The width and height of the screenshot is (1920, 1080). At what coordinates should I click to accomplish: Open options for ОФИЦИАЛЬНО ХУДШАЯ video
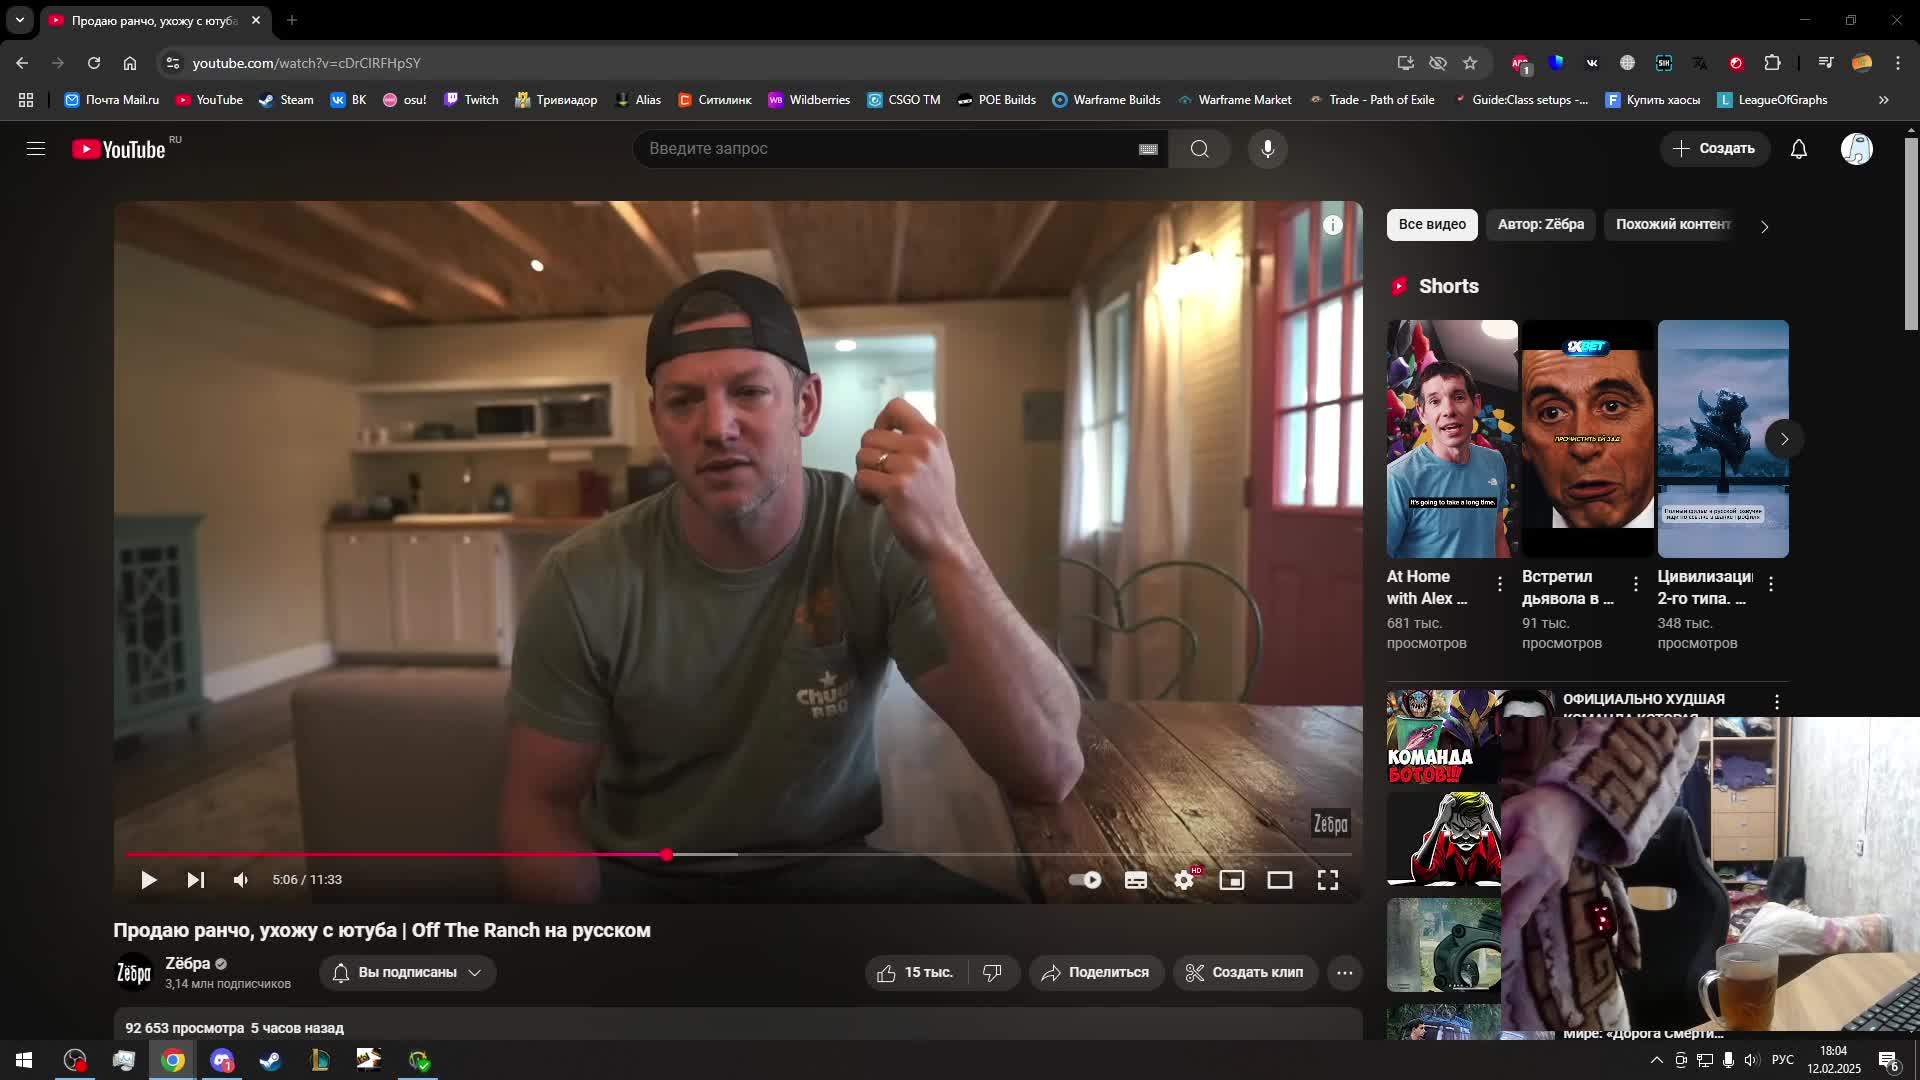pyautogui.click(x=1776, y=703)
